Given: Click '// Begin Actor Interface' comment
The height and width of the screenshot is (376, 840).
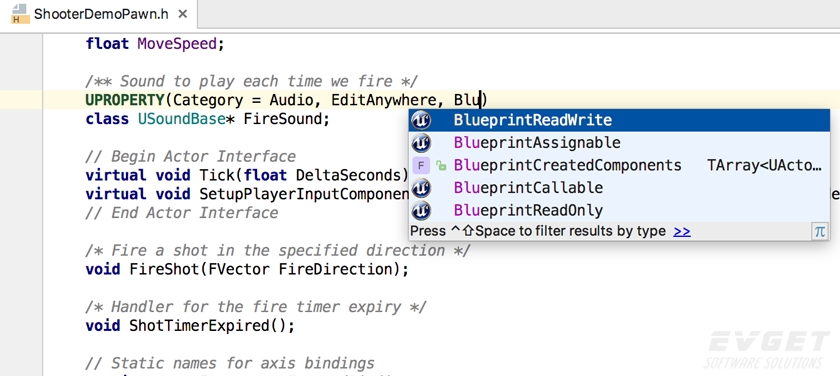Looking at the screenshot, I should click(x=190, y=156).
